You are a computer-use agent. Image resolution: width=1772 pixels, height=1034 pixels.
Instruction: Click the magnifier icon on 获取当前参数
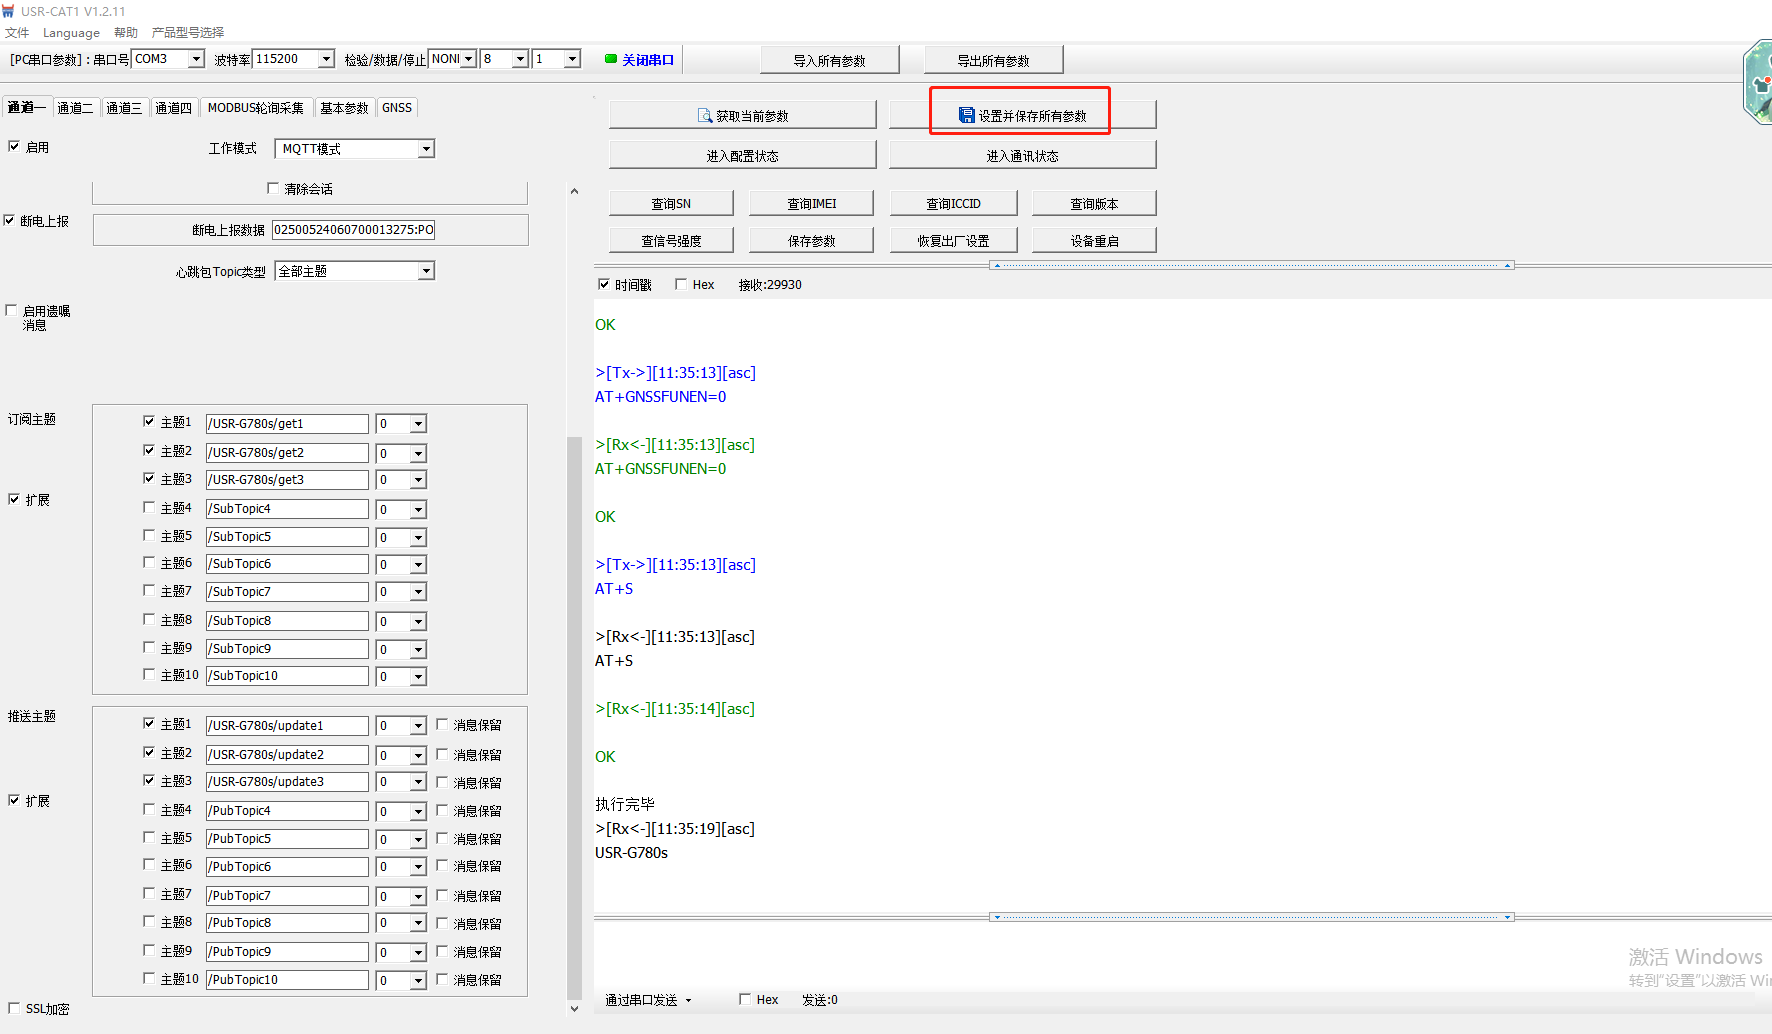pyautogui.click(x=704, y=116)
